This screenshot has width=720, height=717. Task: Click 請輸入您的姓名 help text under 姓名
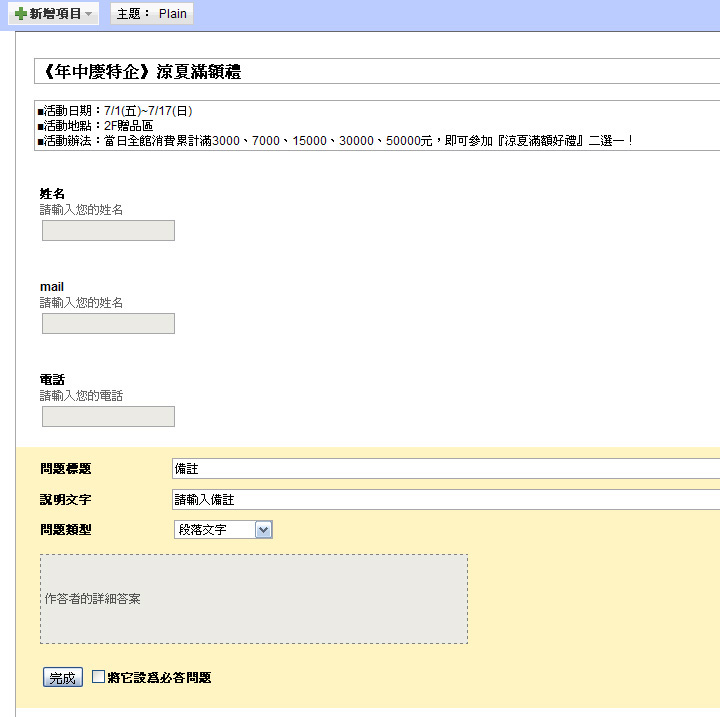point(81,210)
